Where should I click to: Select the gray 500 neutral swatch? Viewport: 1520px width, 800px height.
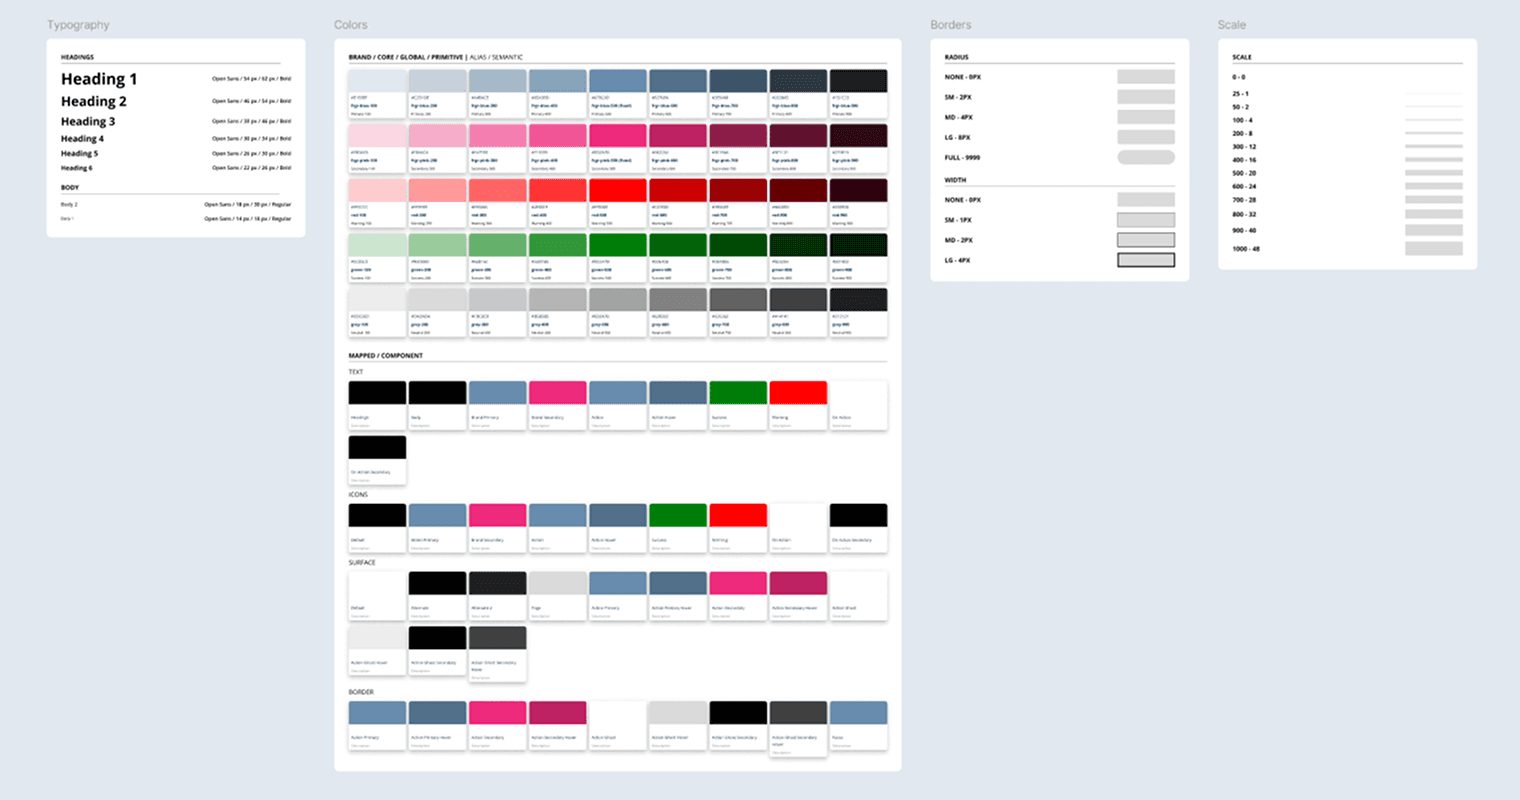(x=617, y=312)
